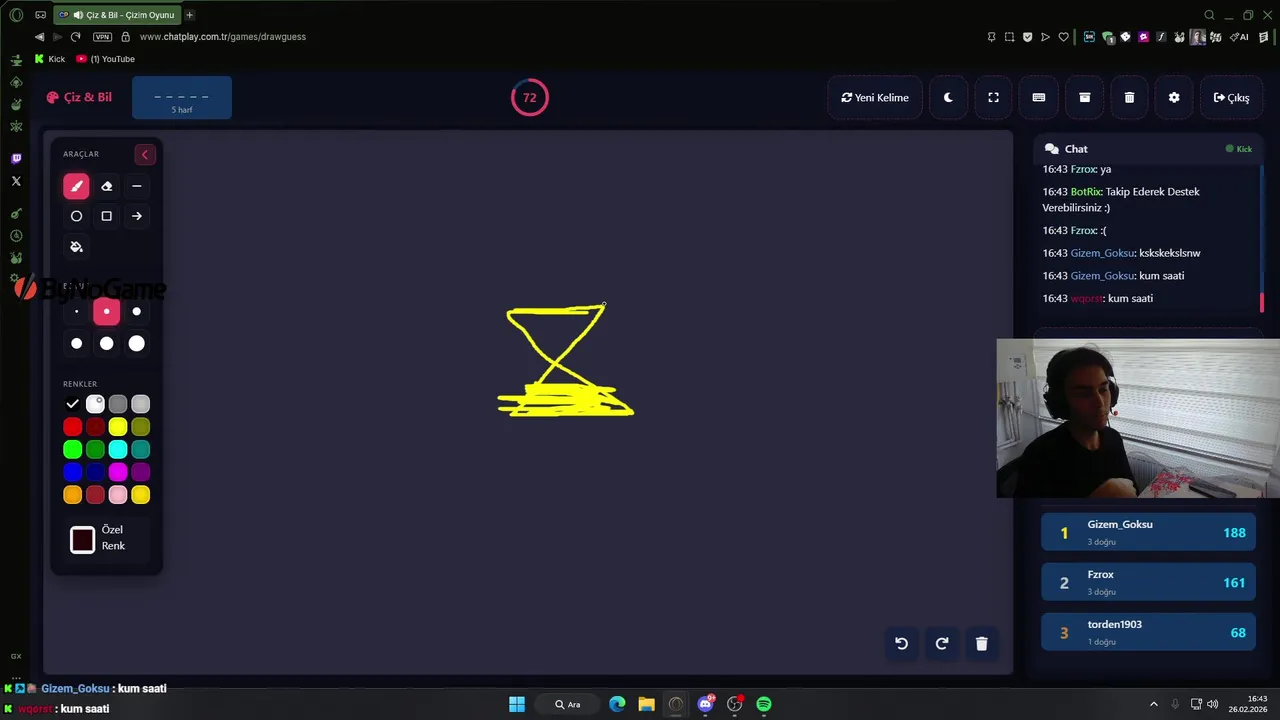The height and width of the screenshot is (720, 1280).
Task: Open File Explorer from taskbar
Action: tap(646, 704)
